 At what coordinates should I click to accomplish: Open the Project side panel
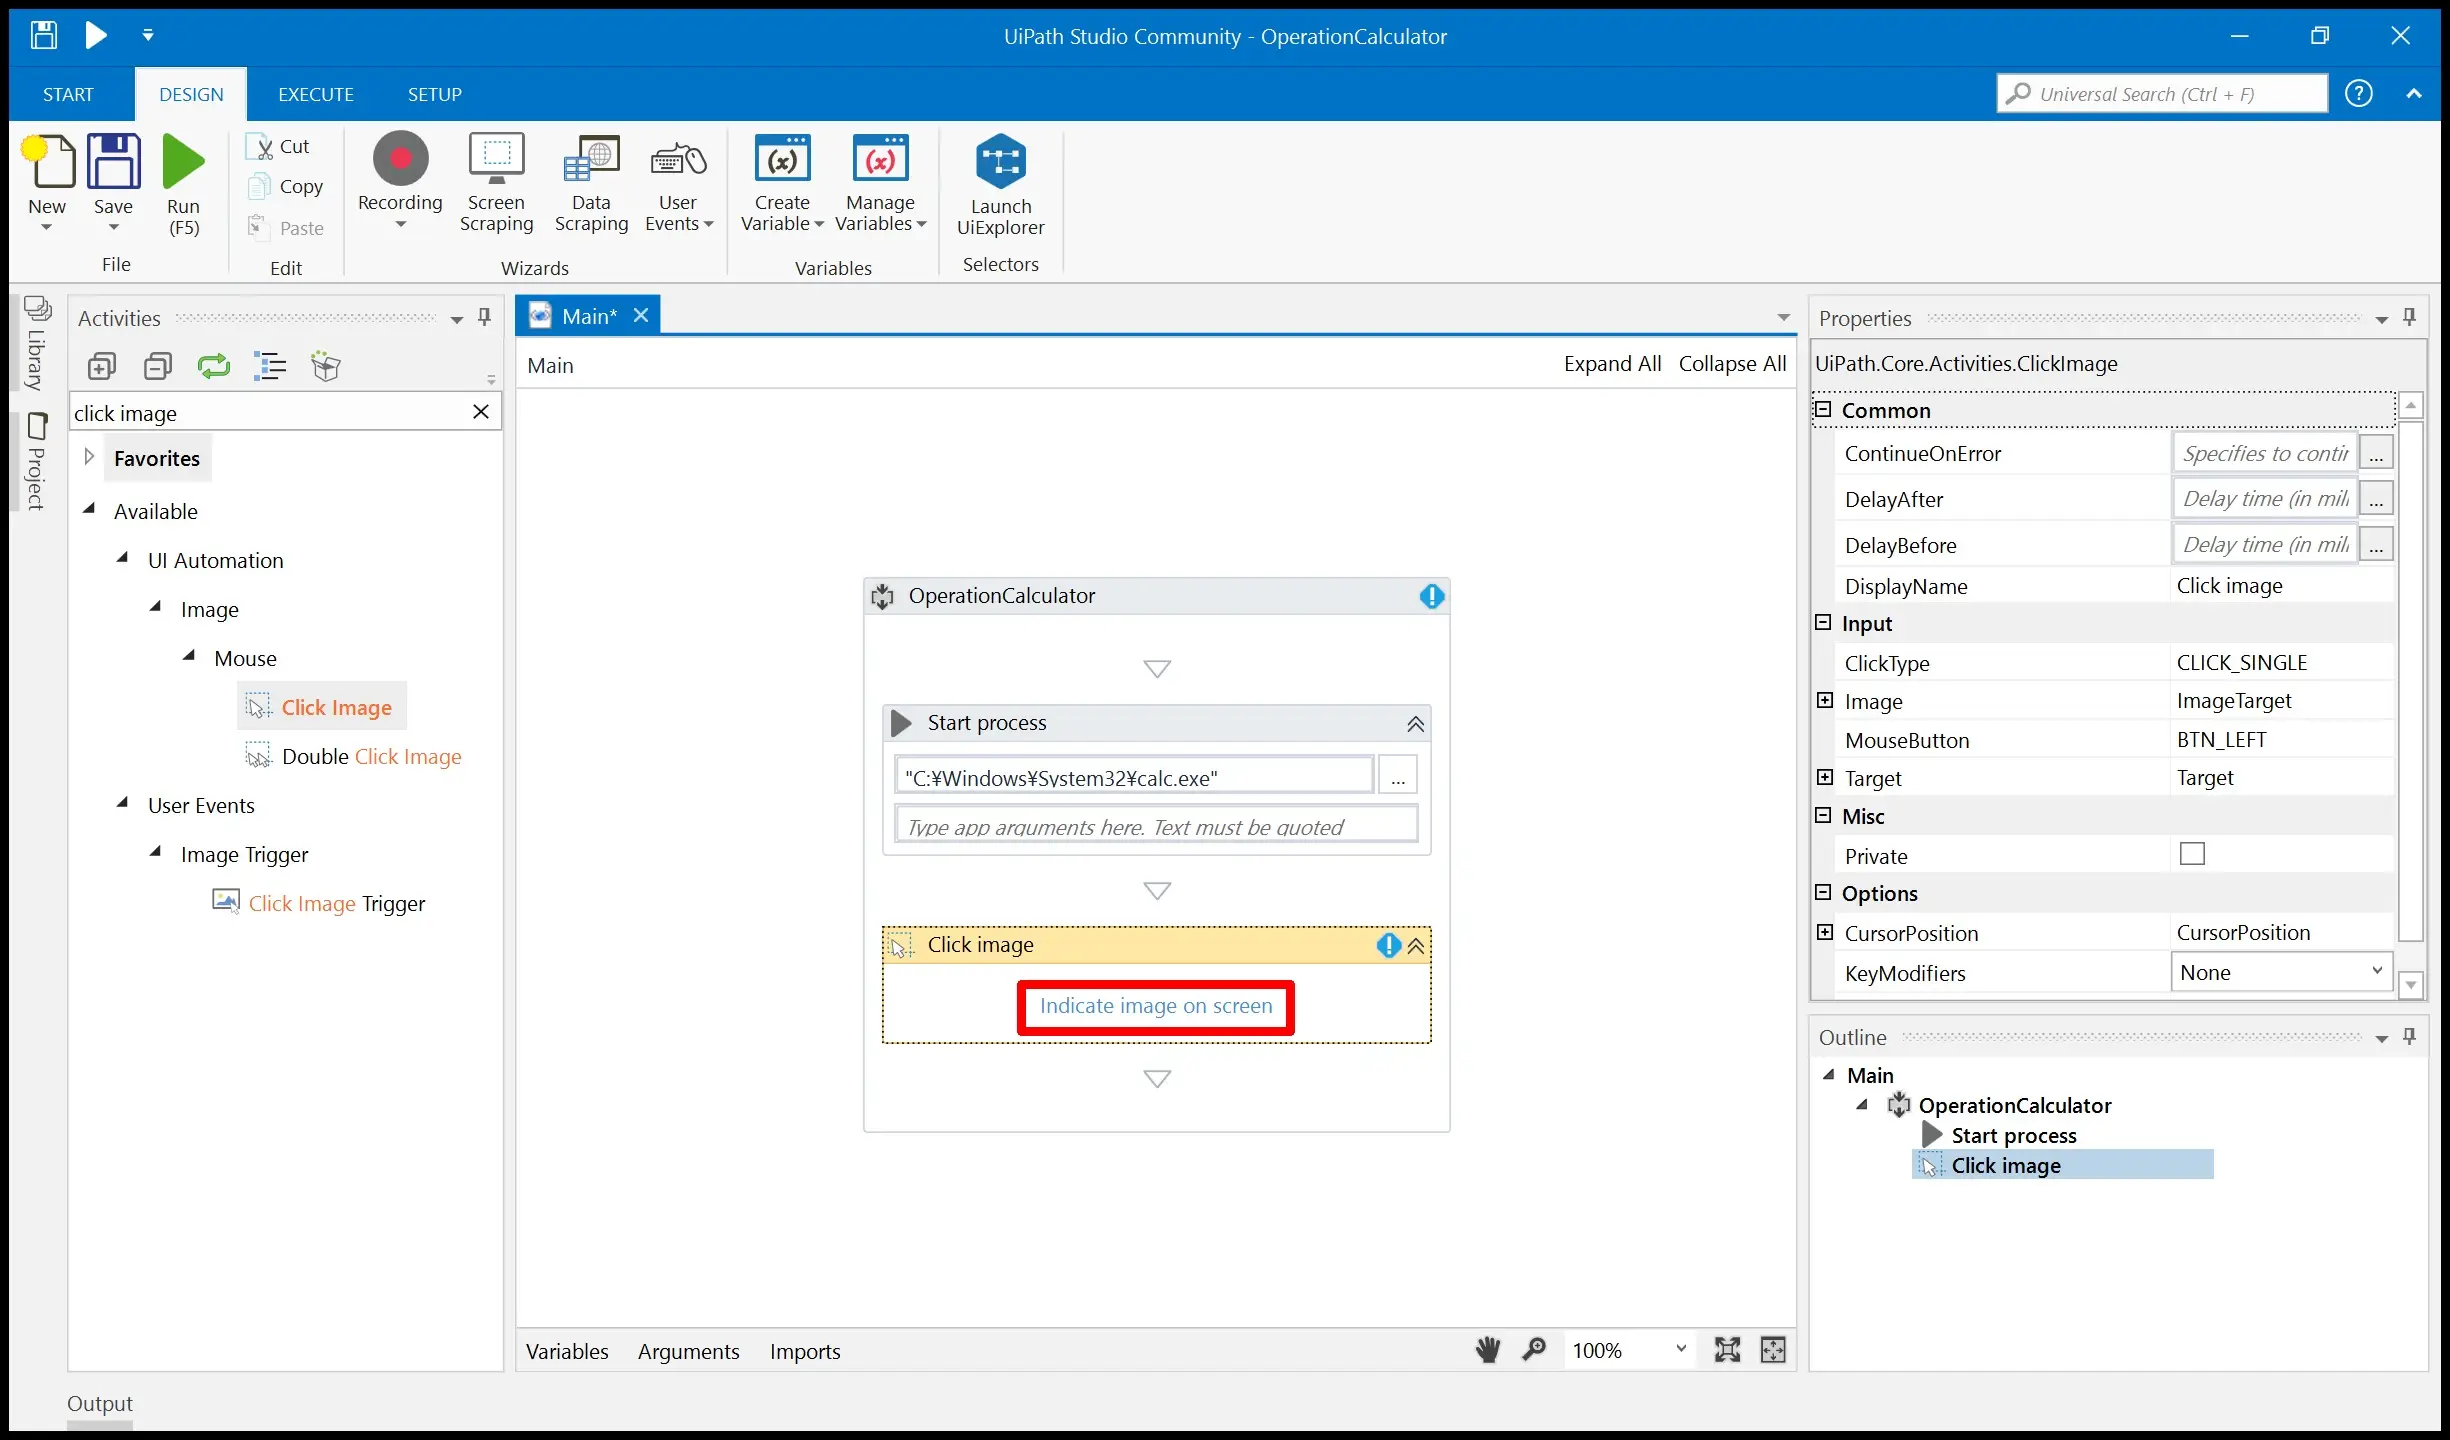point(37,461)
